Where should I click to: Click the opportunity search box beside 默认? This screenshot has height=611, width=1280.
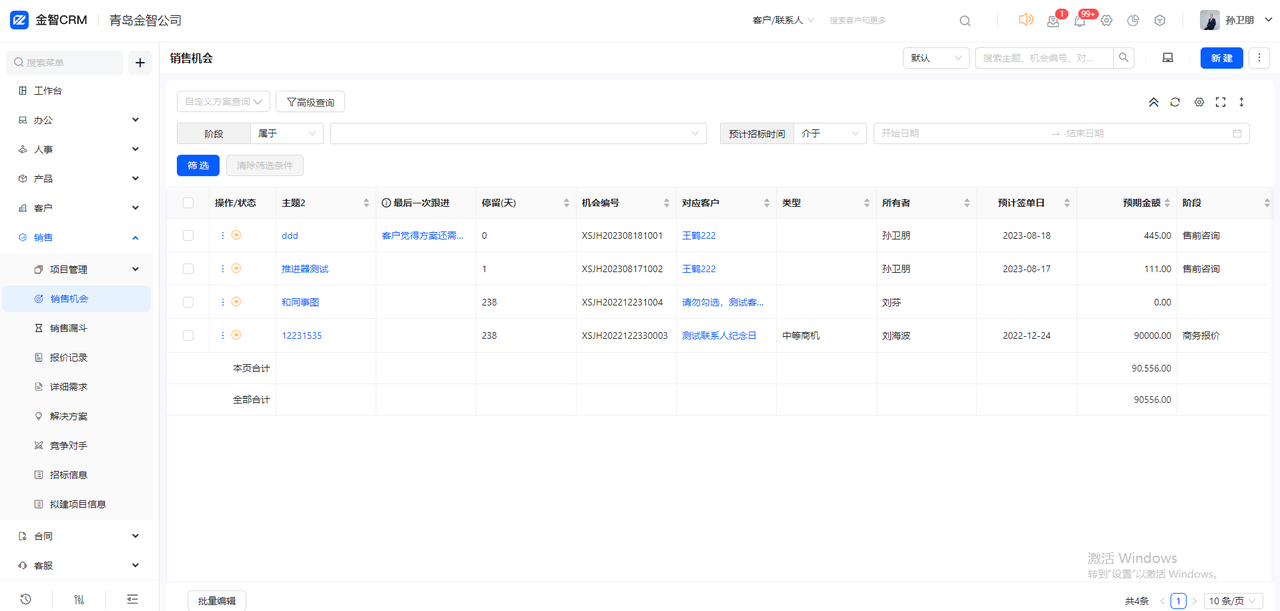(x=1044, y=58)
